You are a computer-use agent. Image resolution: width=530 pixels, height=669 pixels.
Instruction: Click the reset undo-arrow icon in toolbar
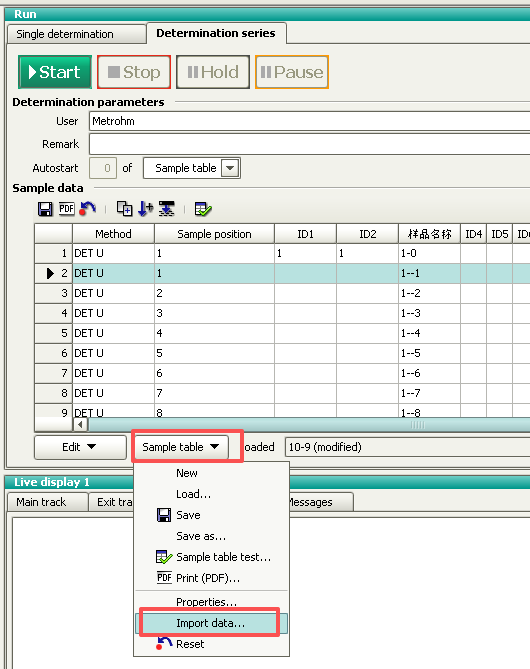87,209
